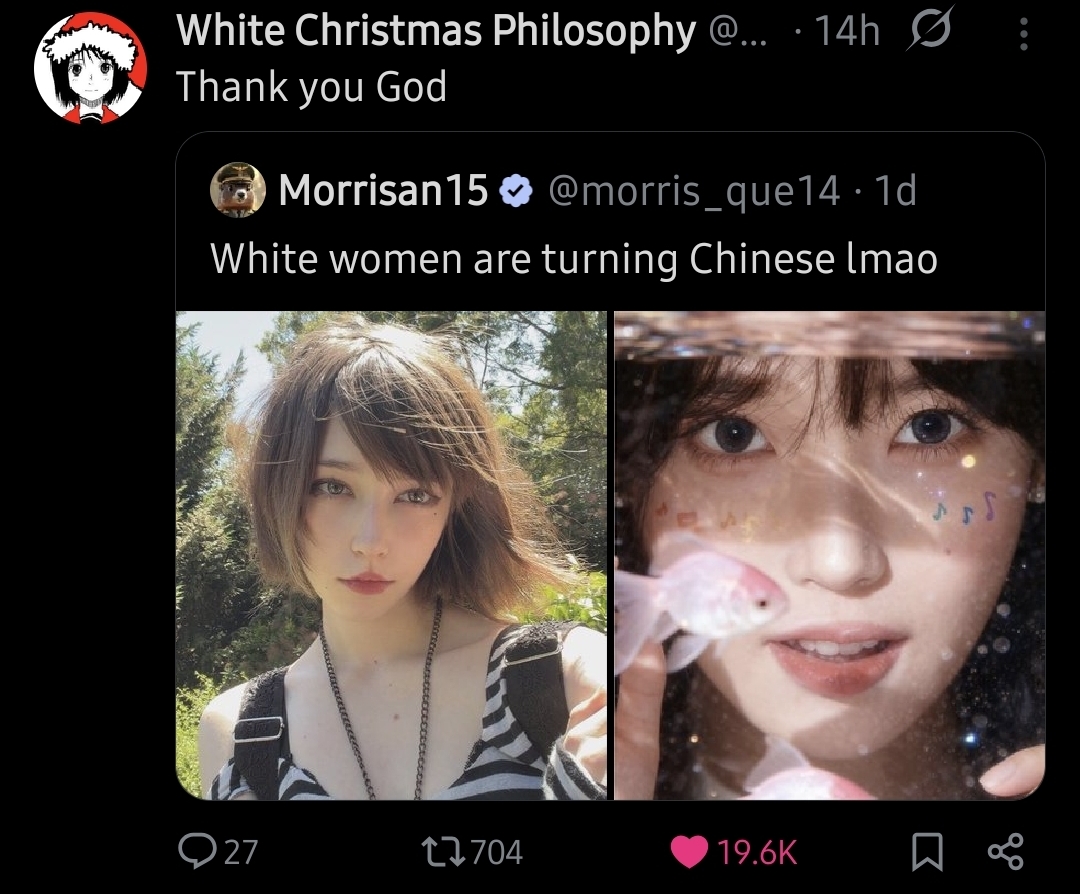The width and height of the screenshot is (1080, 894).
Task: View the left photo with short-haired woman
Action: coord(391,555)
